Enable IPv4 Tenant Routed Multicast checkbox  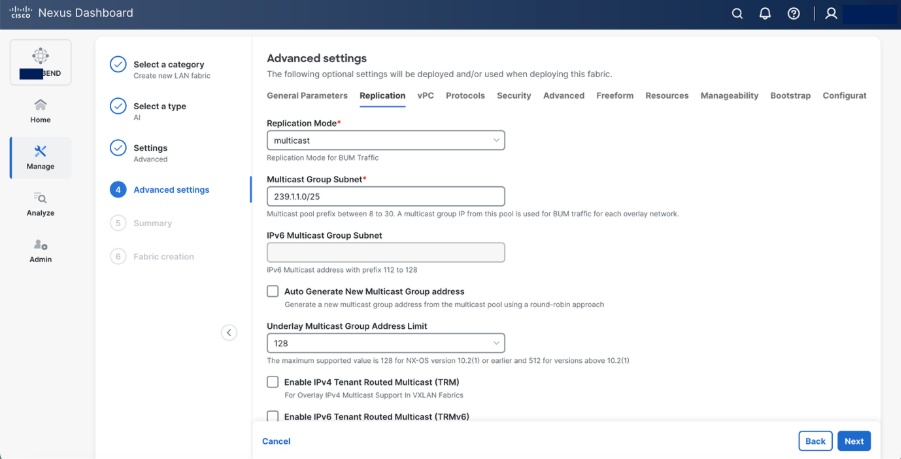[x=273, y=382]
